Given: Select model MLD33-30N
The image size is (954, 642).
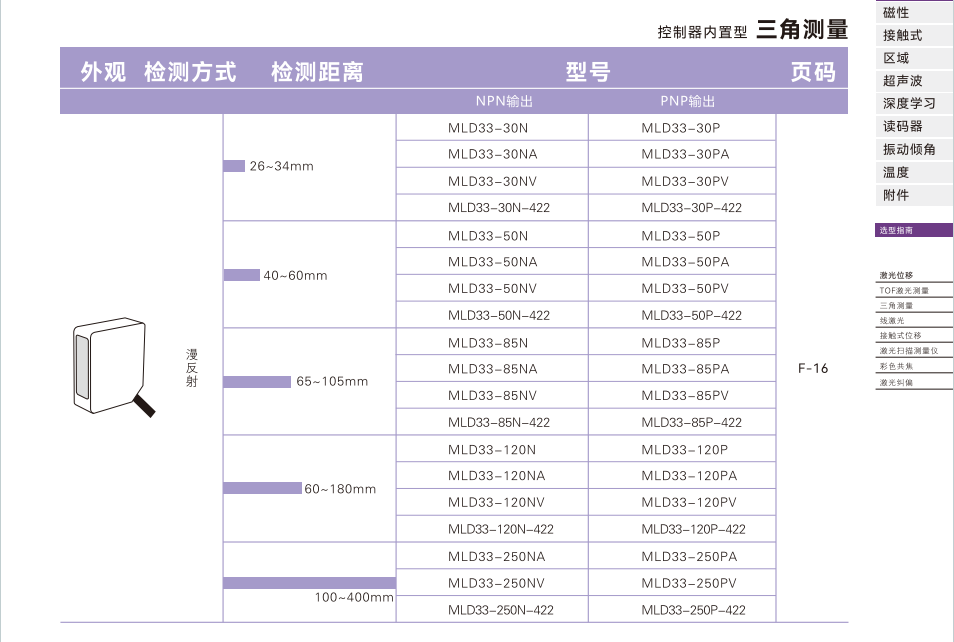Looking at the screenshot, I should point(488,127).
